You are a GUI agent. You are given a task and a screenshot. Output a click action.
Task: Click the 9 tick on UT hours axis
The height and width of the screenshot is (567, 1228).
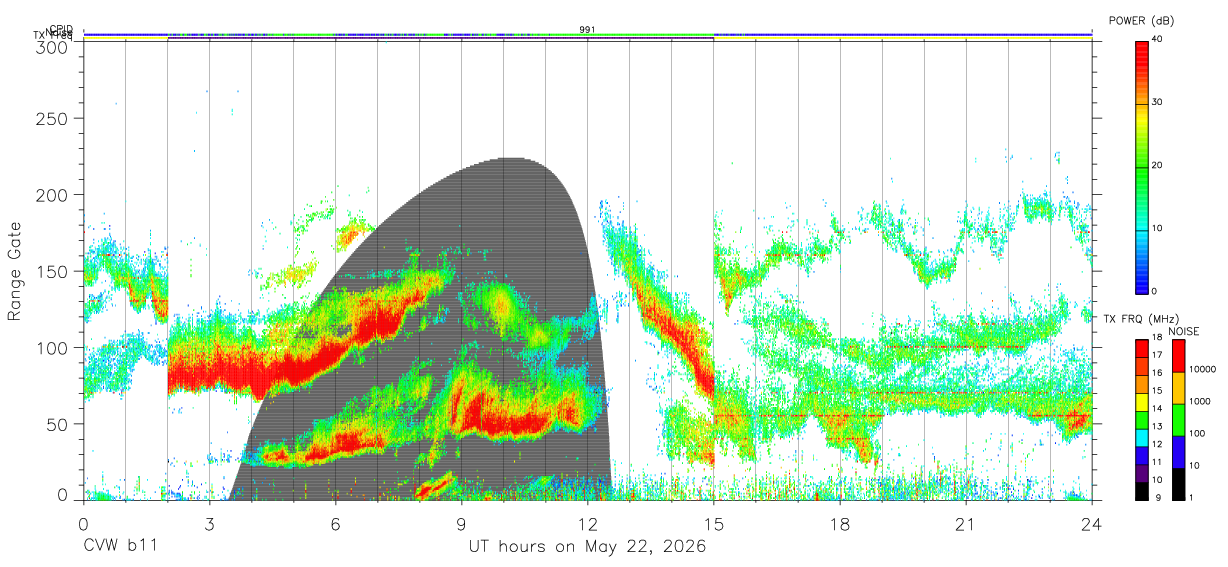(461, 523)
